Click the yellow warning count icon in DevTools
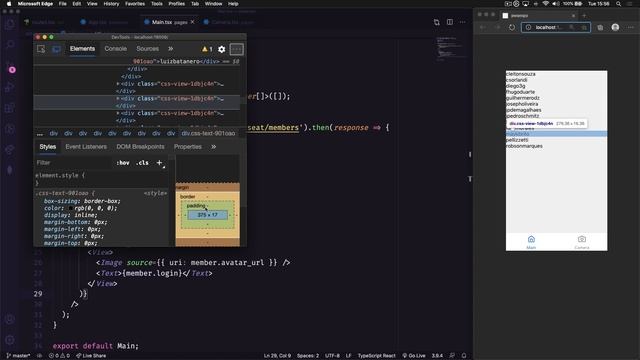This screenshot has height=360, width=640. pos(207,49)
